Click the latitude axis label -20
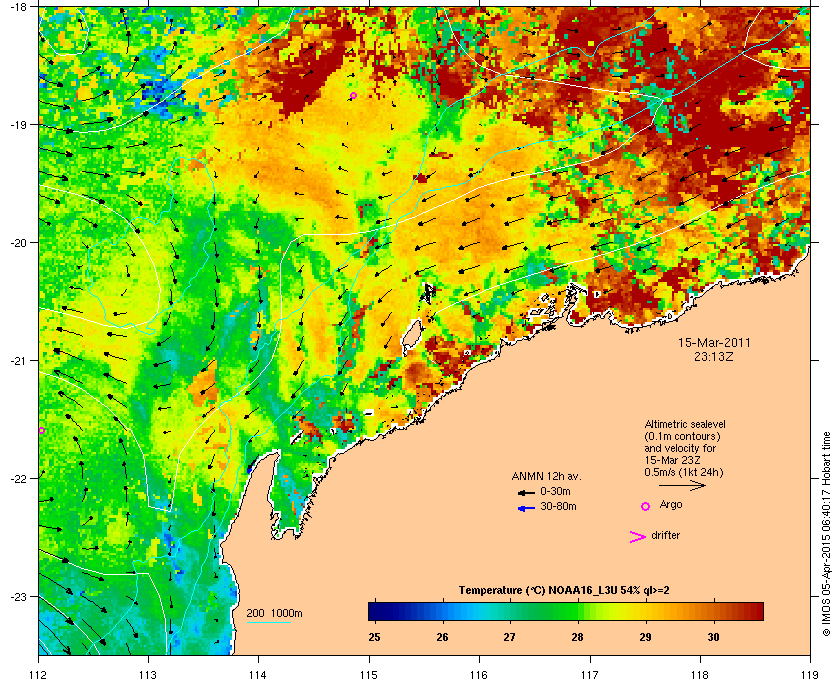Viewport: 840px width, 680px height. coord(18,242)
